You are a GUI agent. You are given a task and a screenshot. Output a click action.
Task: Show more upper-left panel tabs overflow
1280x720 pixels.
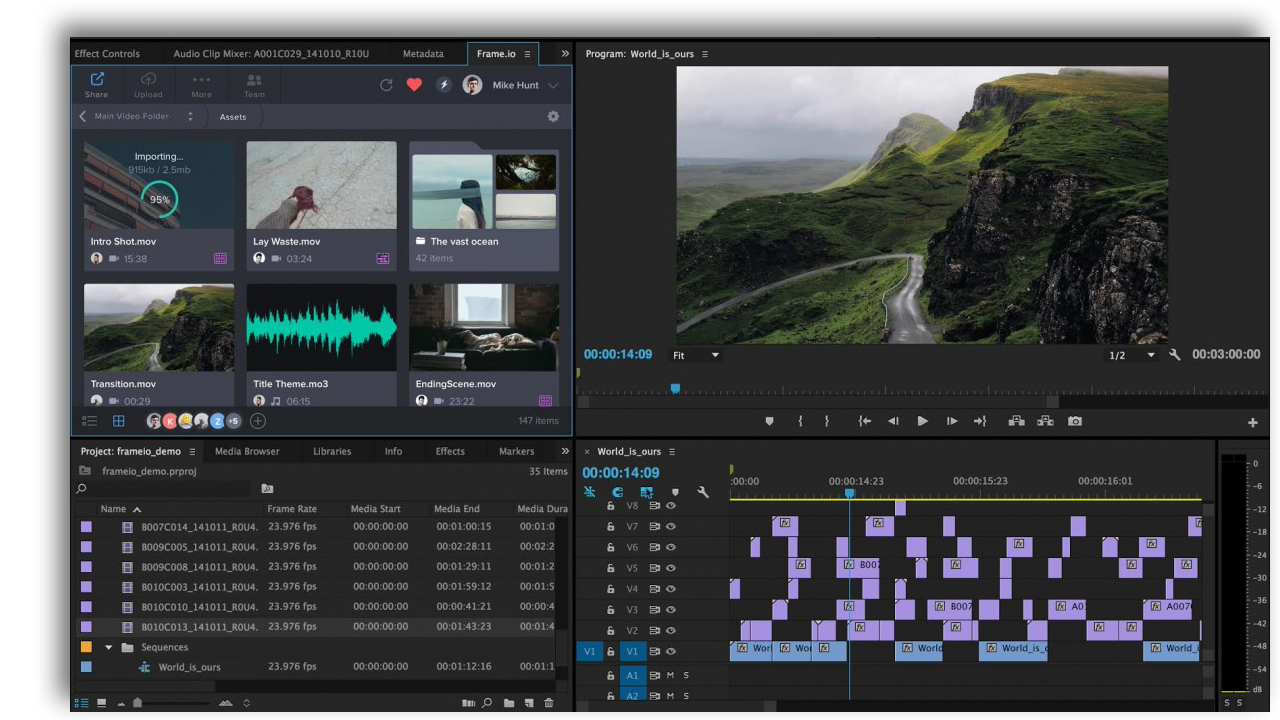565,53
